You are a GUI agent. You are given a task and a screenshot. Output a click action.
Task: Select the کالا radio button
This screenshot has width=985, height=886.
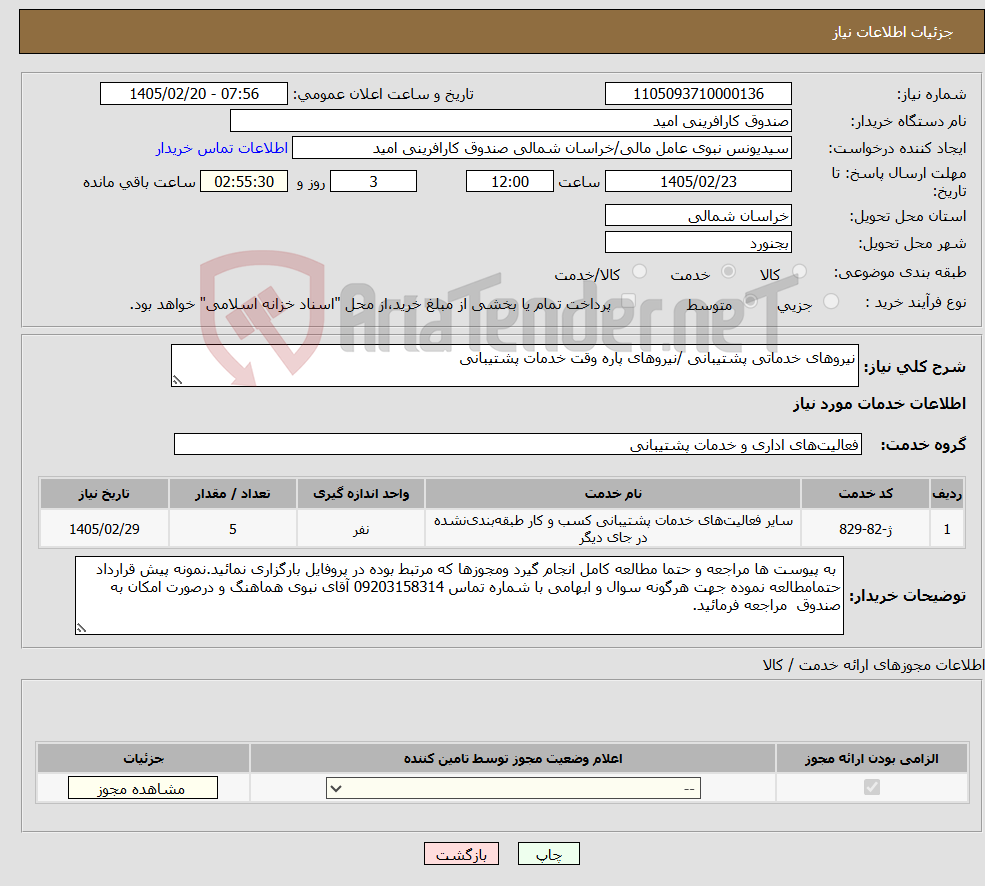pyautogui.click(x=799, y=271)
